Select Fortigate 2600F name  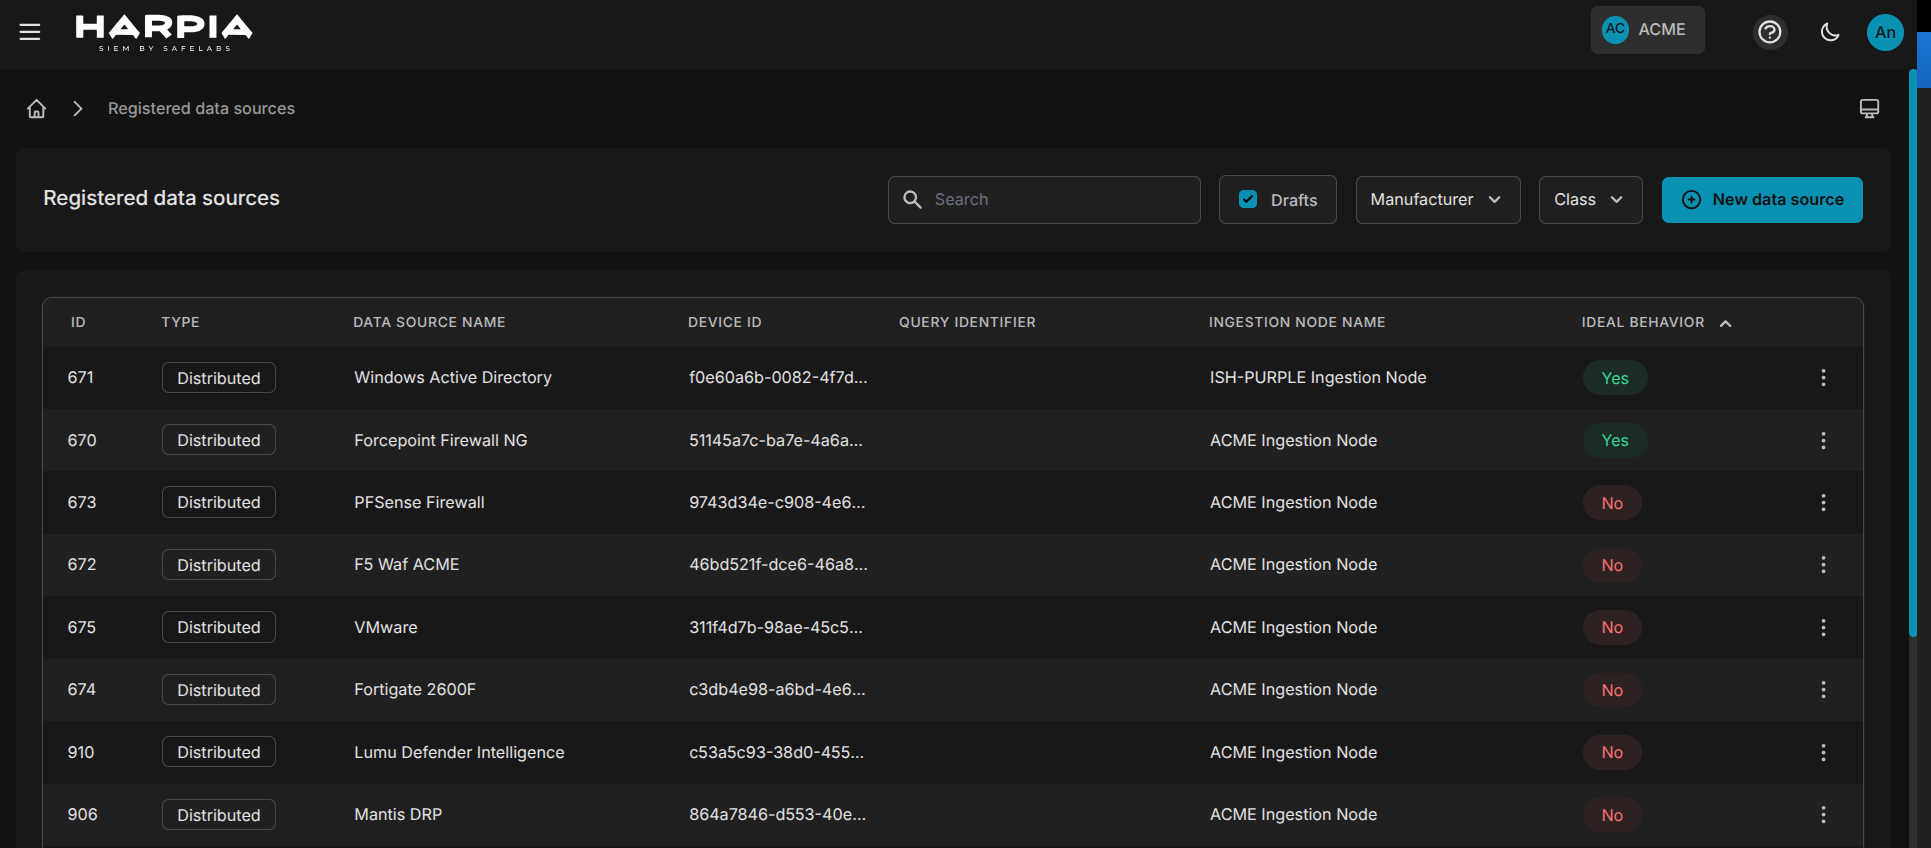point(415,689)
